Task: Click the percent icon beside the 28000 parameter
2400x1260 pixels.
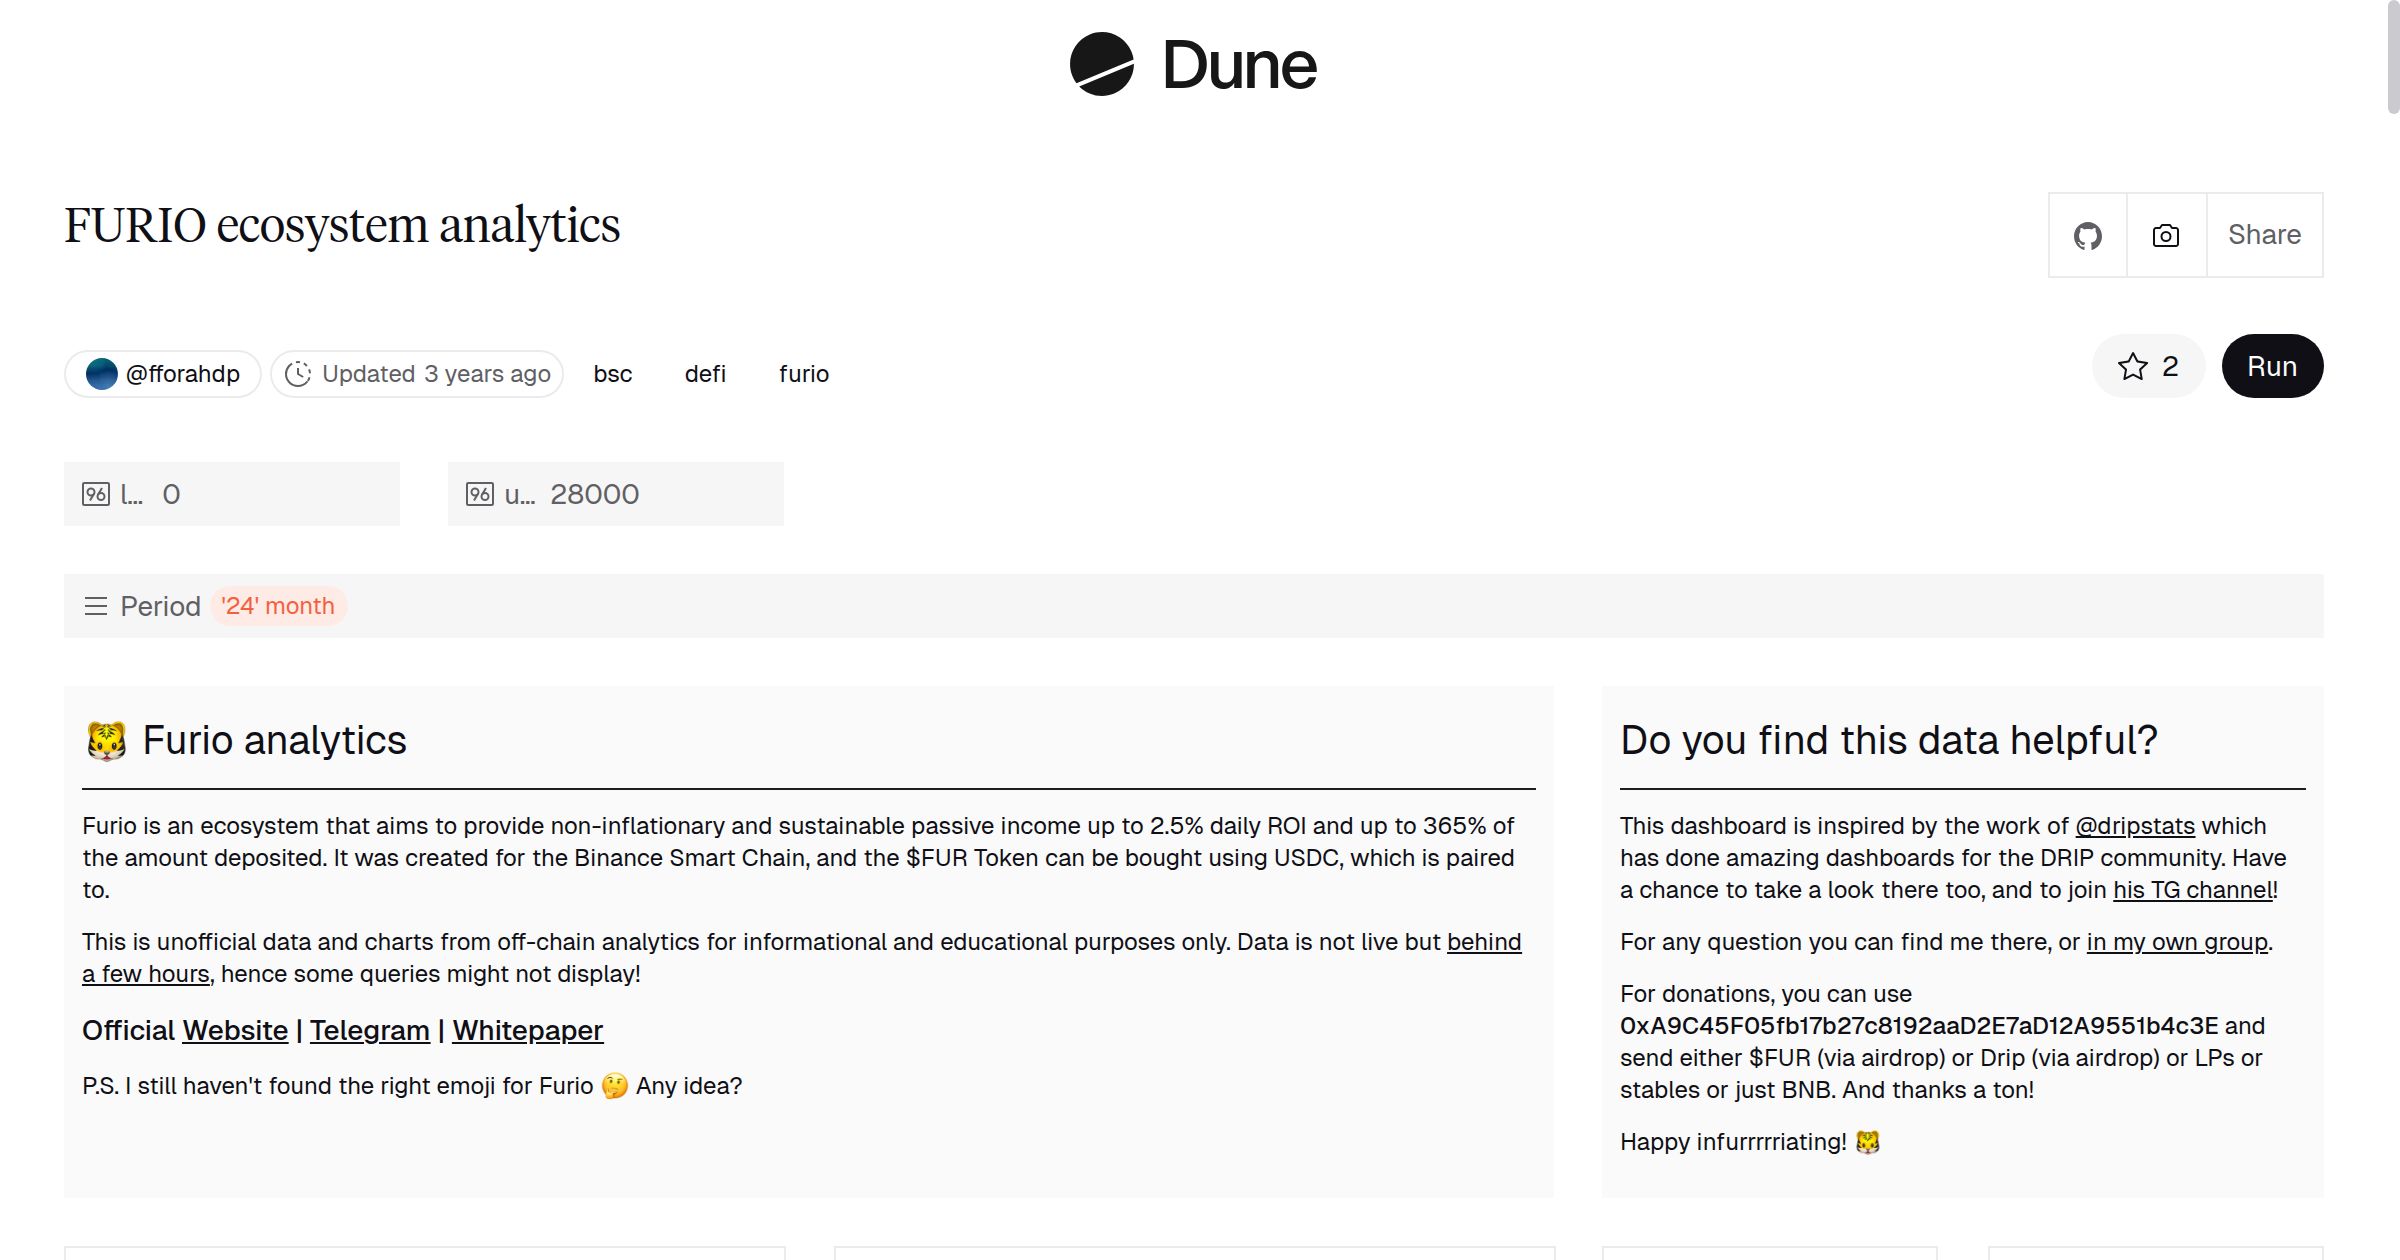Action: [x=479, y=493]
